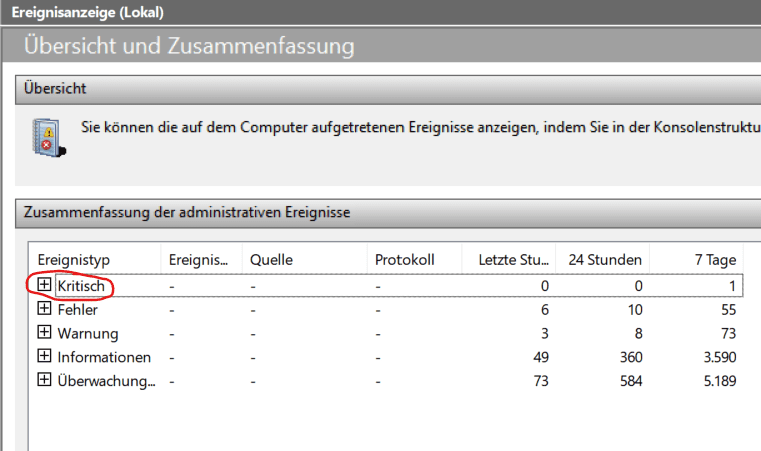This screenshot has width=761, height=451.
Task: Expand the Kritisch event type row
Action: pyautogui.click(x=44, y=285)
